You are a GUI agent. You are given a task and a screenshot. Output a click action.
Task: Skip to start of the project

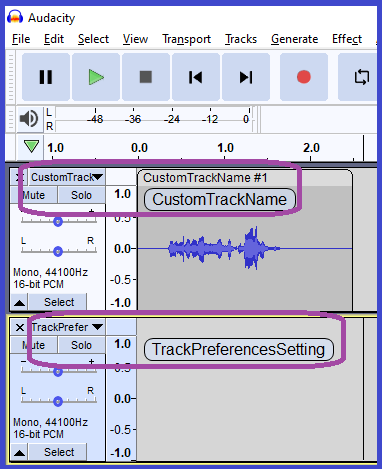pyautogui.click(x=196, y=77)
